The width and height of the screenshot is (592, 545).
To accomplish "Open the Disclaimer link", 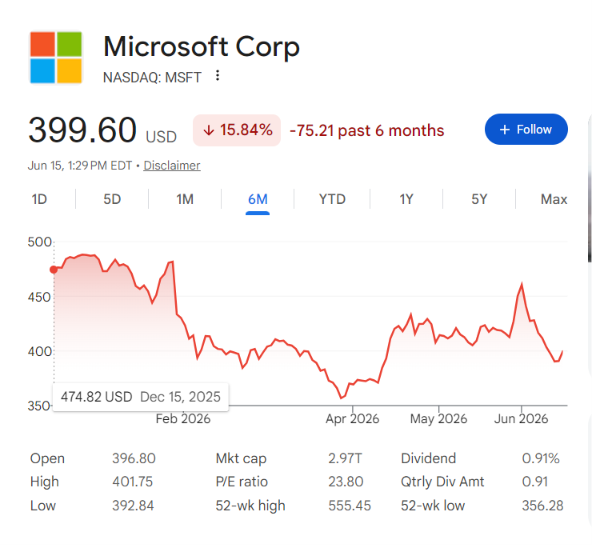I will pyautogui.click(x=172, y=166).
